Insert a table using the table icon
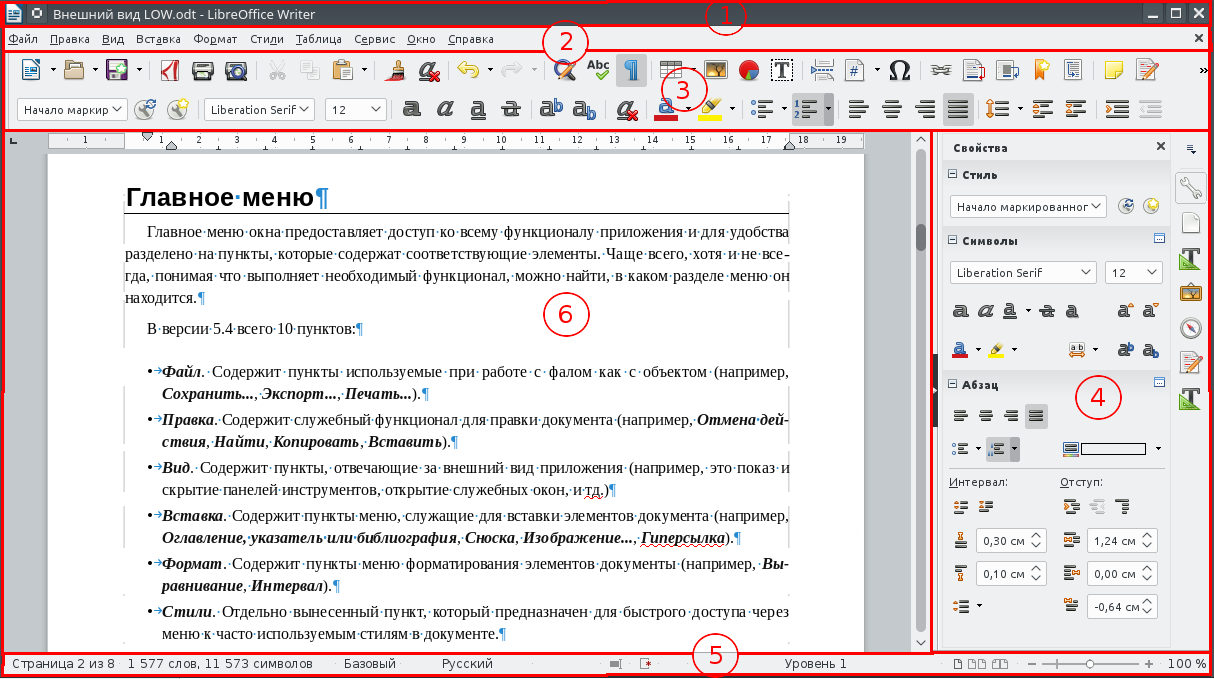The image size is (1214, 679). click(x=668, y=70)
